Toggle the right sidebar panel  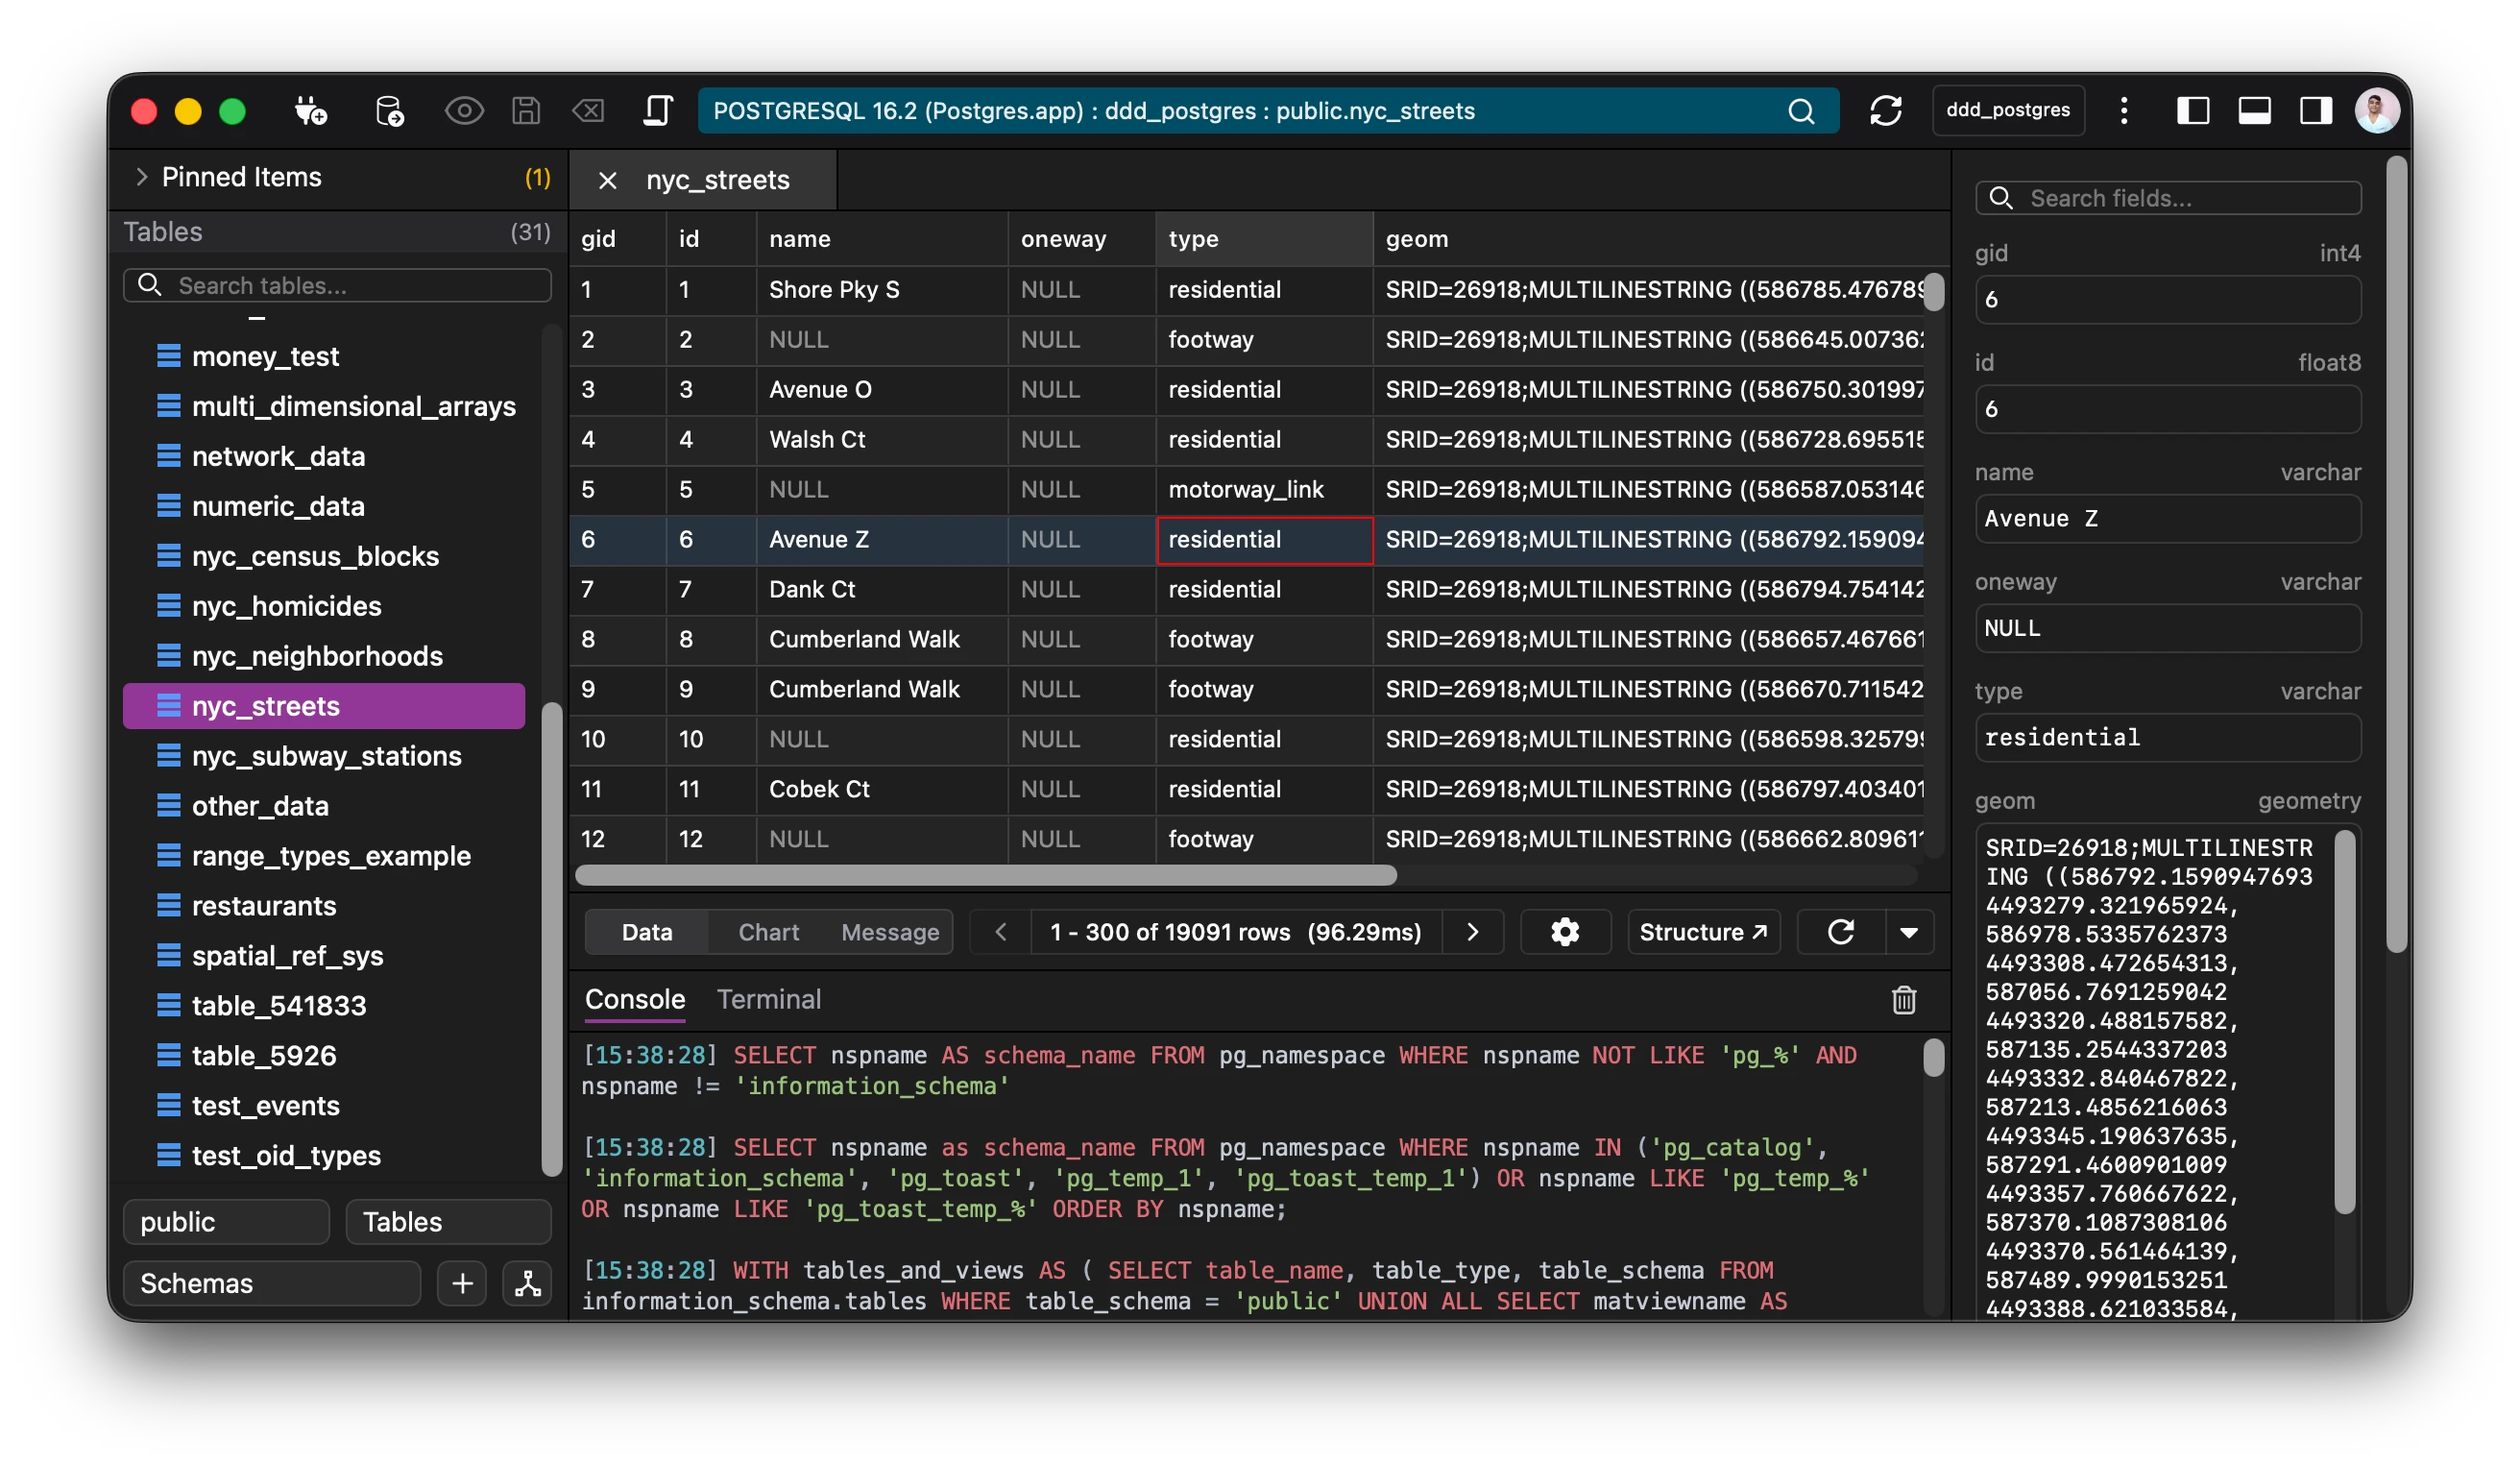(2315, 111)
